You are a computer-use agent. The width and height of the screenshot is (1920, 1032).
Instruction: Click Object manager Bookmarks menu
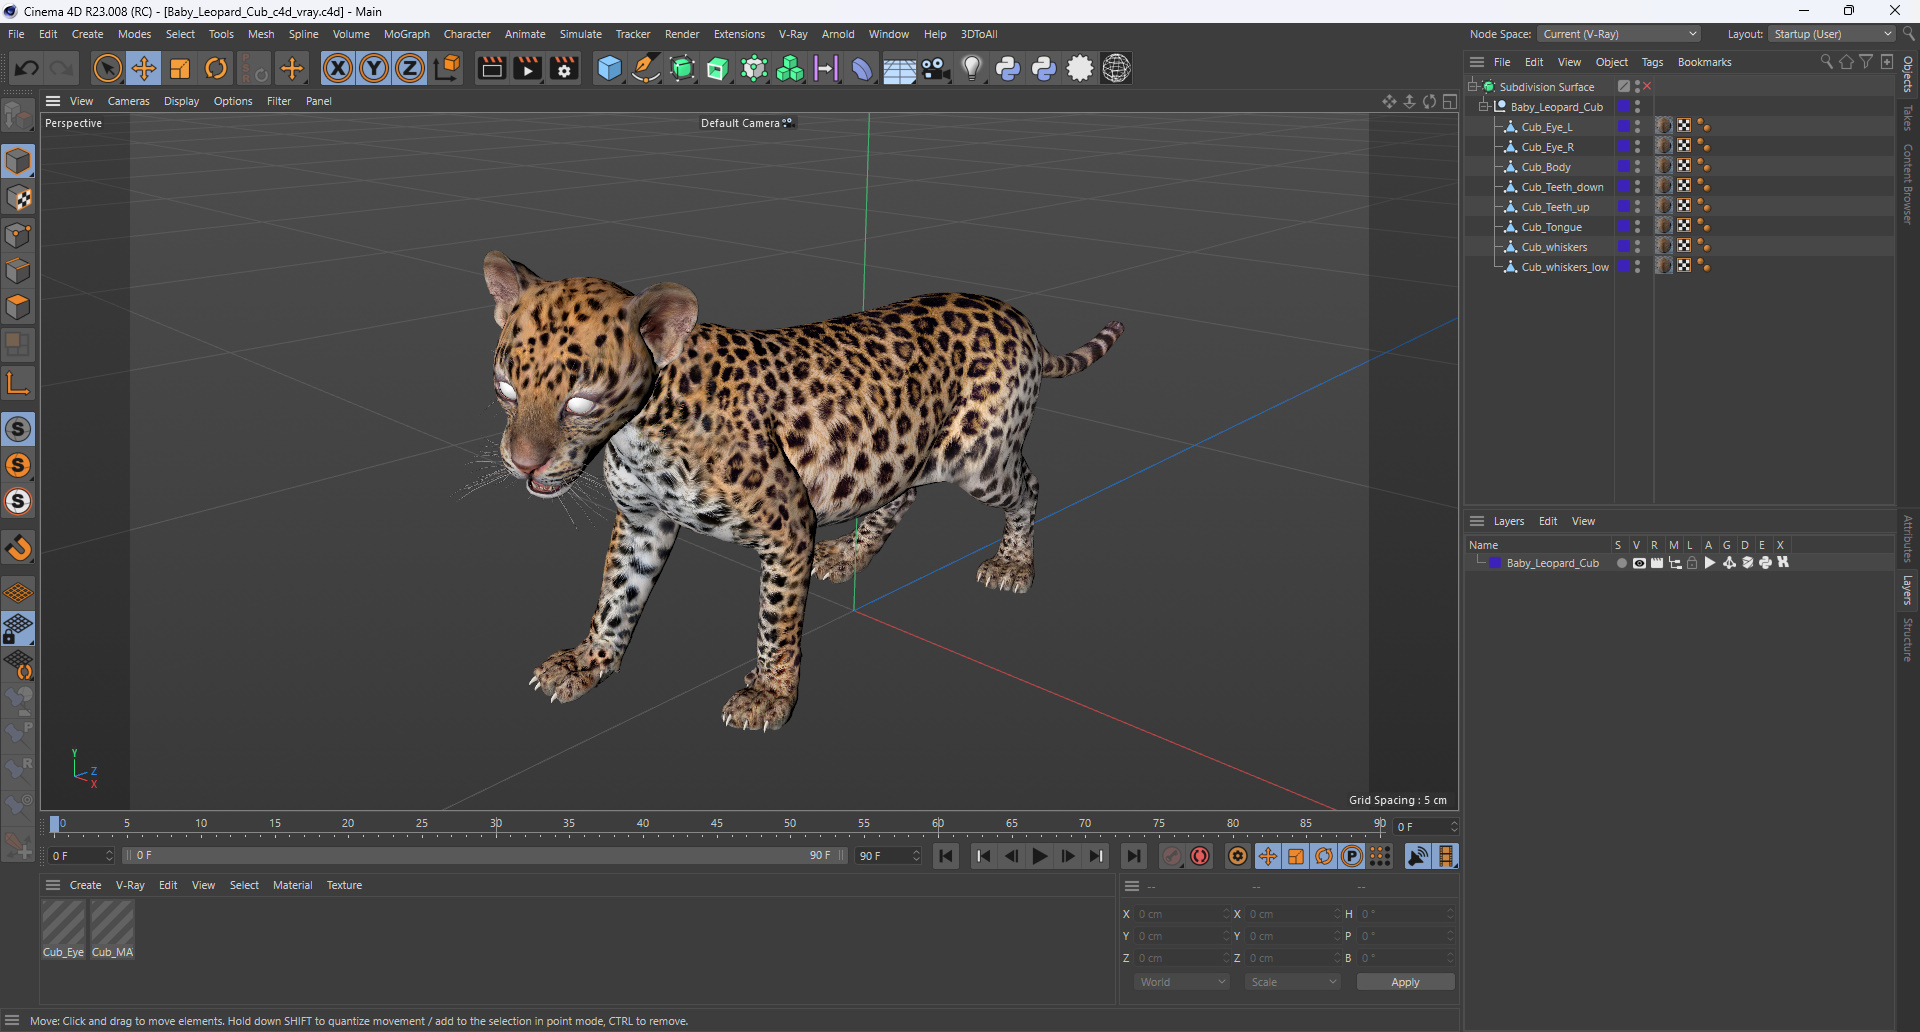tap(1704, 62)
